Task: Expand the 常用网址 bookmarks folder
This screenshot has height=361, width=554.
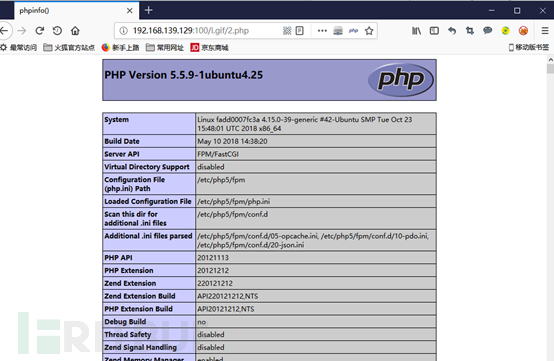Action: coord(165,47)
